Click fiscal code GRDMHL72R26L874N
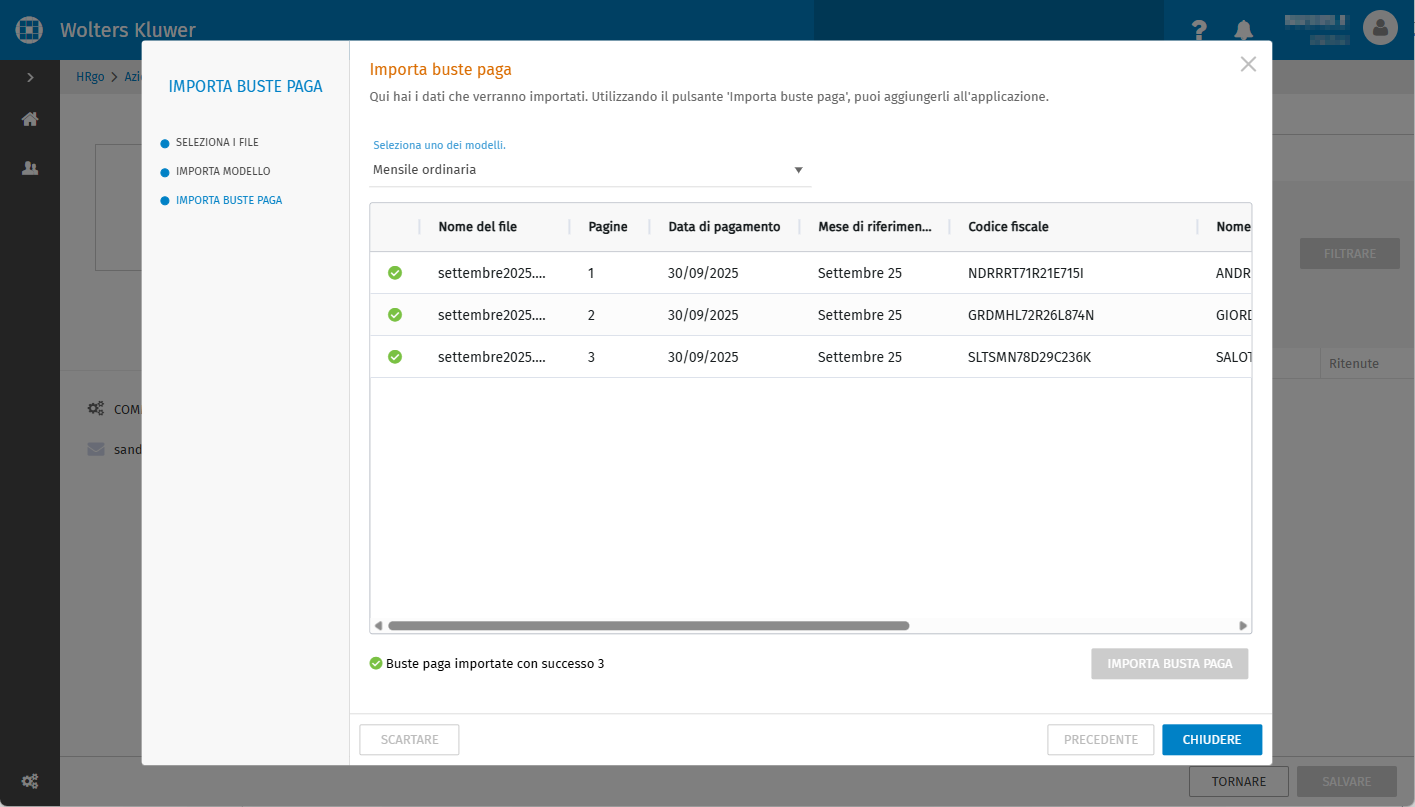 (1031, 315)
